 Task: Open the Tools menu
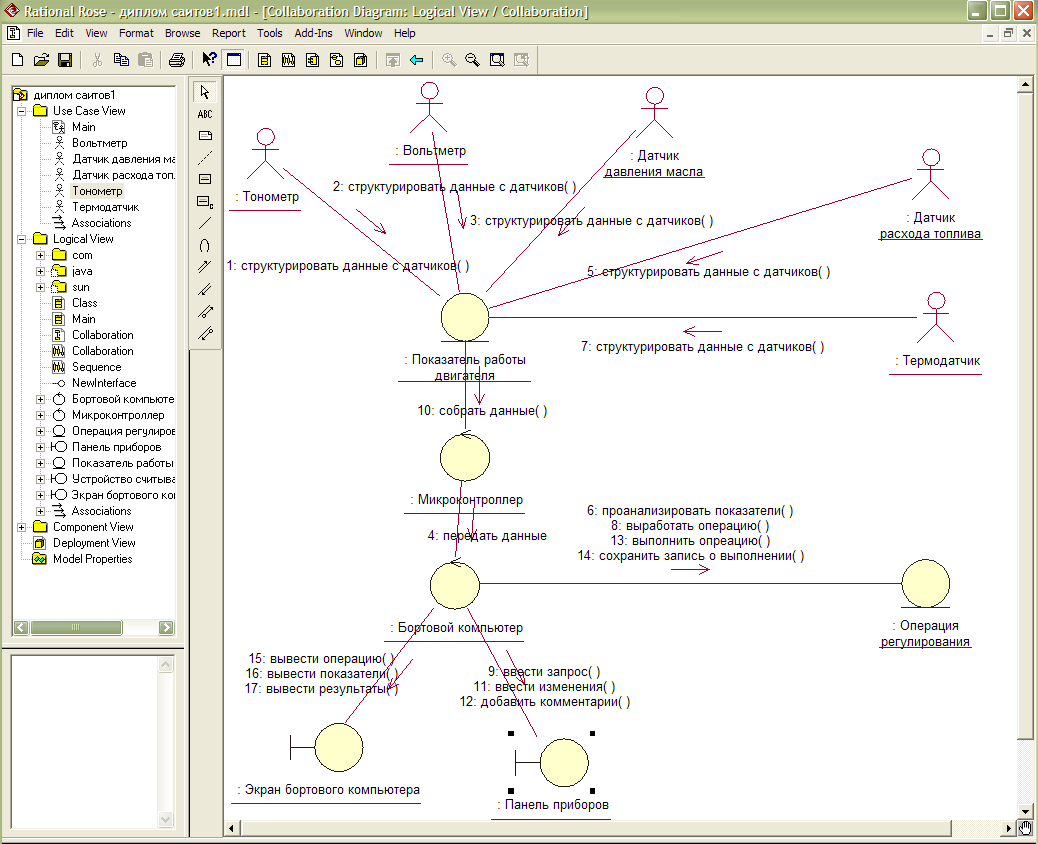[x=269, y=33]
